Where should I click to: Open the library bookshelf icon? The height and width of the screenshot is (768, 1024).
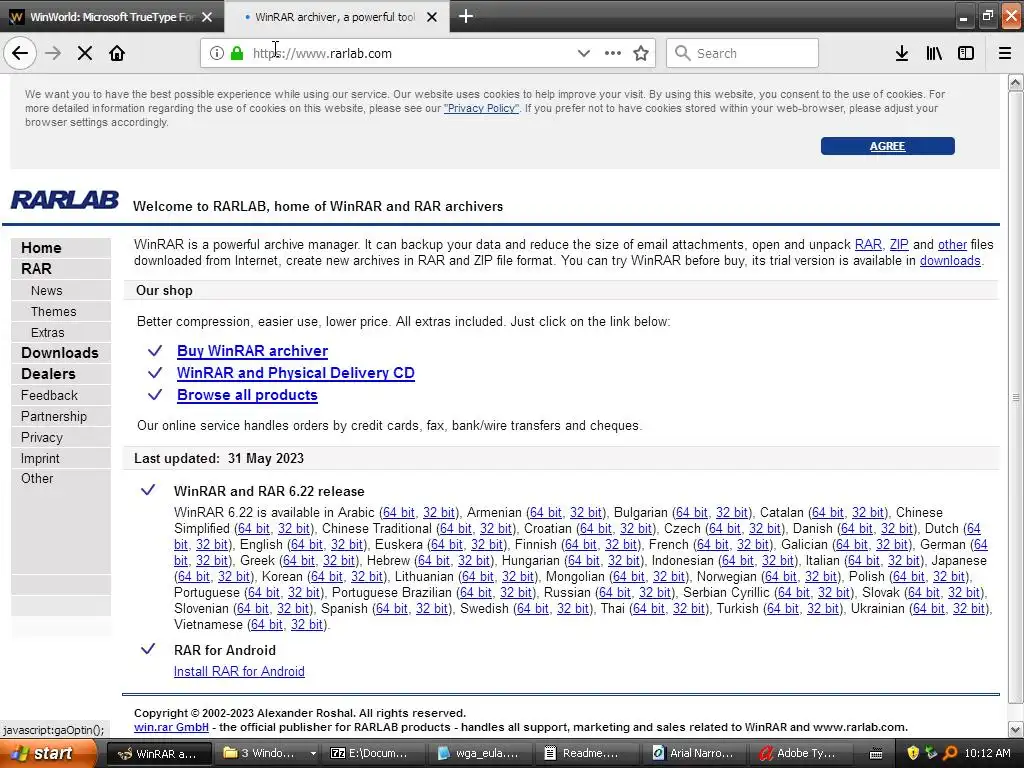coord(934,53)
